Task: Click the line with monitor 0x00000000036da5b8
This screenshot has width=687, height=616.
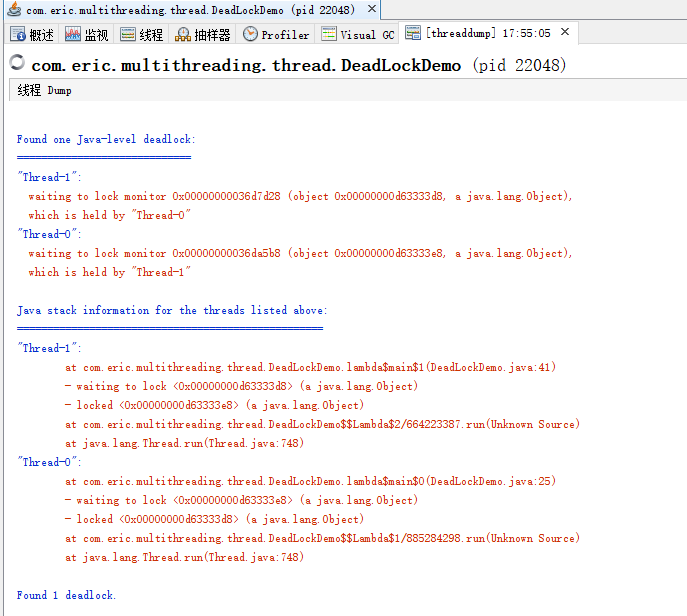Action: [300, 253]
